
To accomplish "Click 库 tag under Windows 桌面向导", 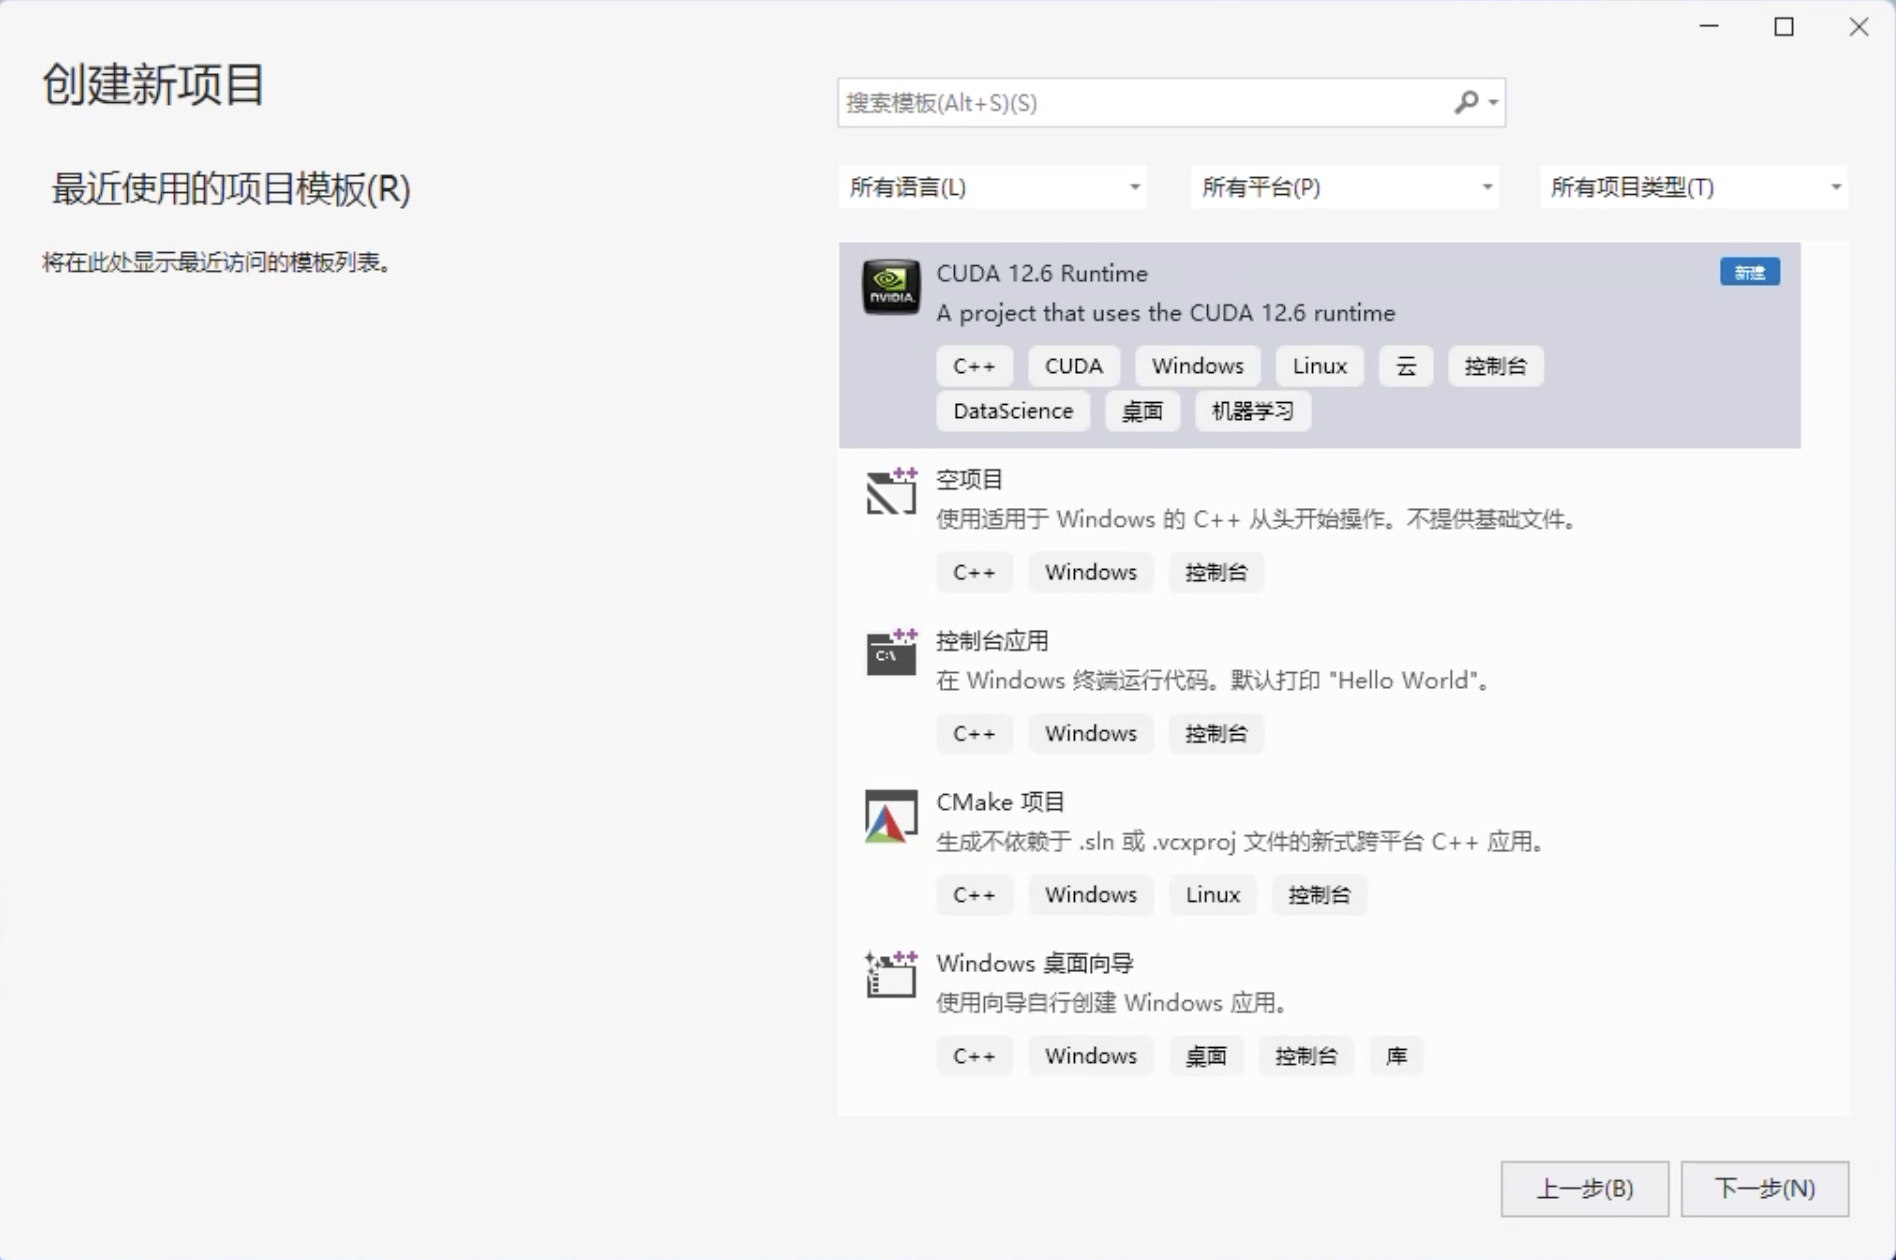I will pos(1396,1055).
